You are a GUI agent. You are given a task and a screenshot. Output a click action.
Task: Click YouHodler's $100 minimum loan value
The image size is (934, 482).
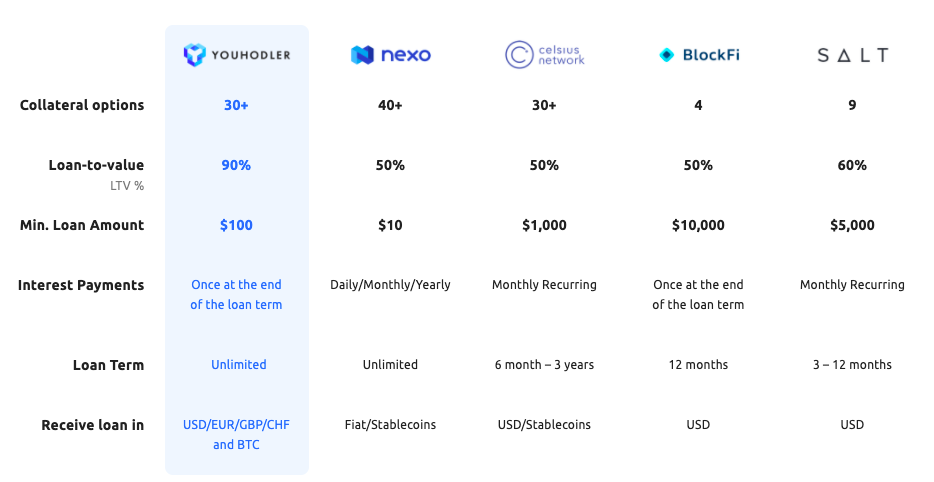pyautogui.click(x=236, y=225)
